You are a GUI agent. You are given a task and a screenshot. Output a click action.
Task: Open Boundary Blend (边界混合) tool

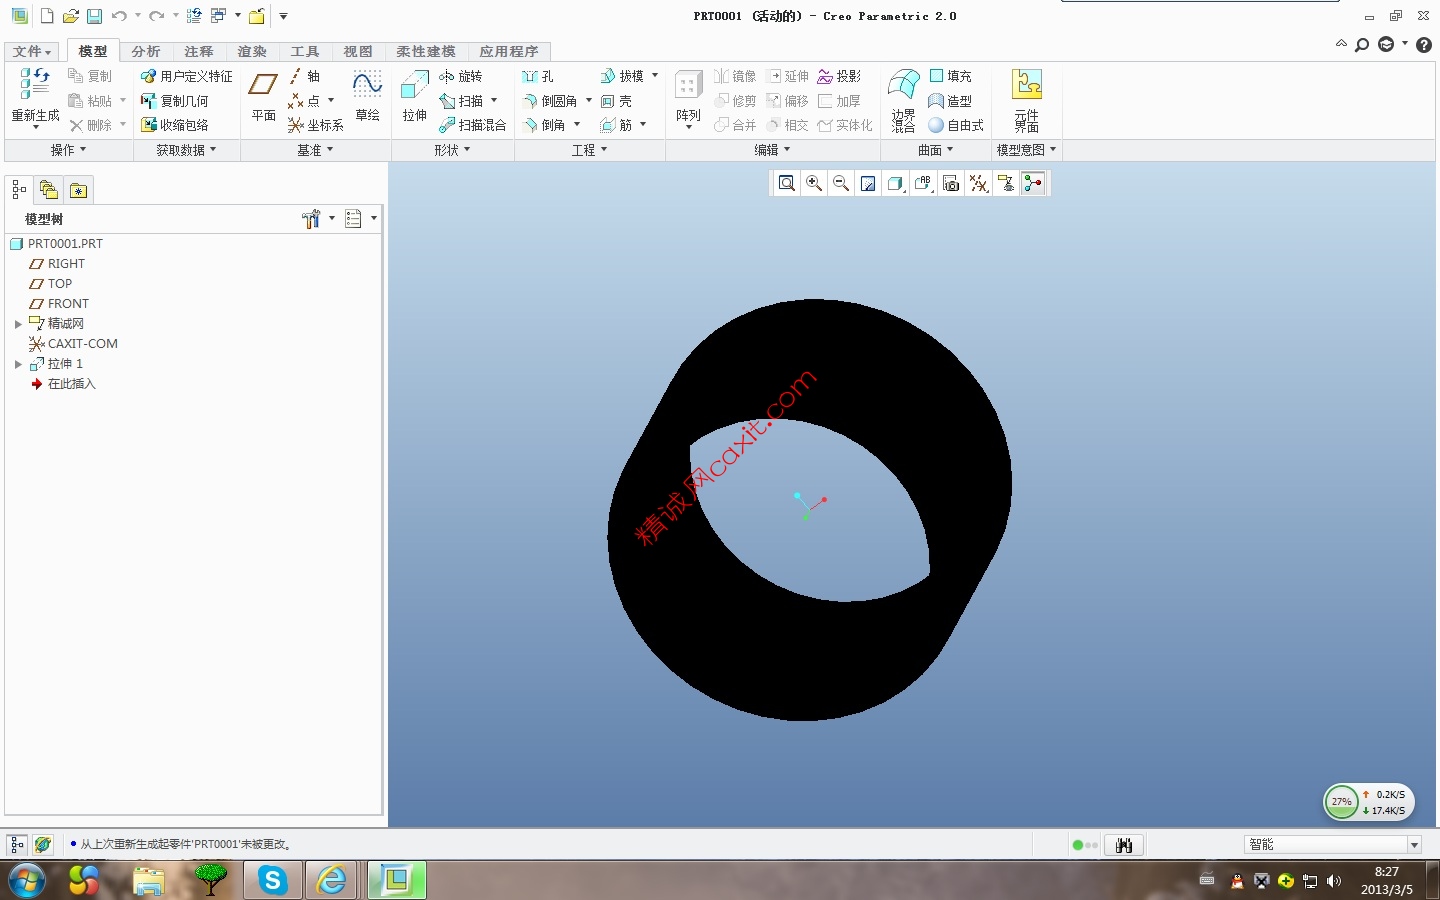[904, 100]
